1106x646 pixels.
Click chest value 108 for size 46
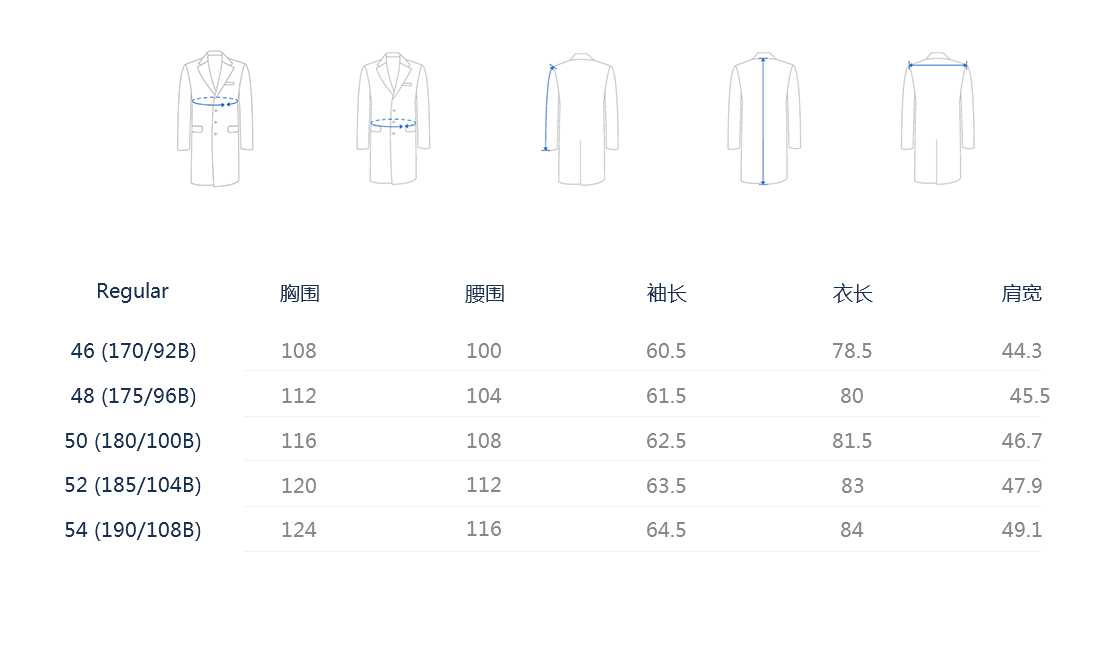(299, 351)
